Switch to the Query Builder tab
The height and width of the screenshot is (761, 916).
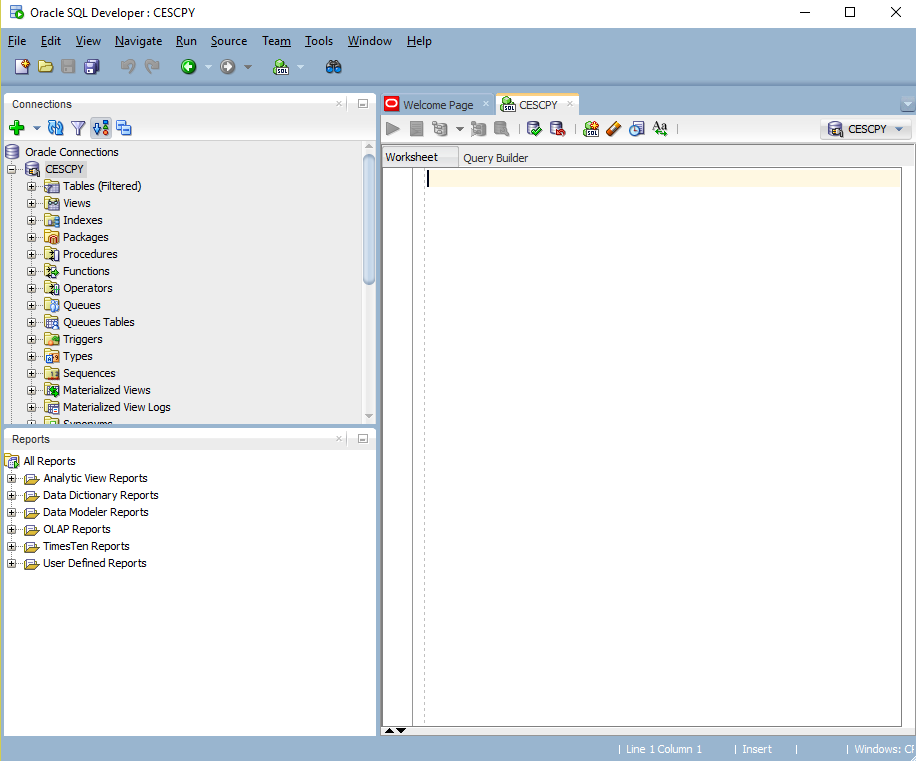coord(495,158)
